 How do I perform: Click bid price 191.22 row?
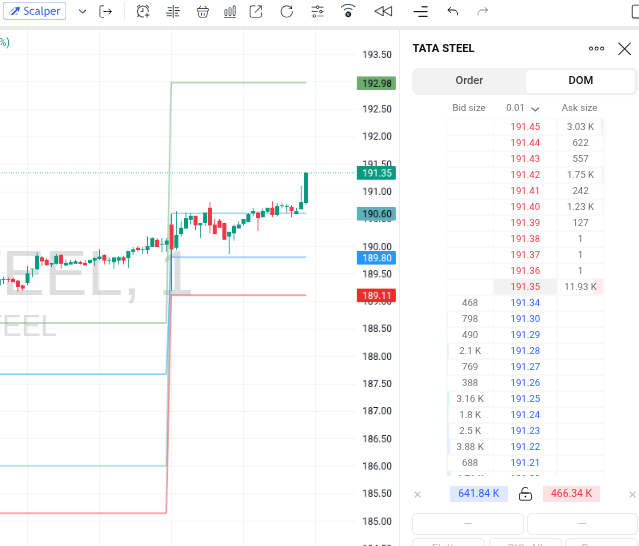[525, 447]
